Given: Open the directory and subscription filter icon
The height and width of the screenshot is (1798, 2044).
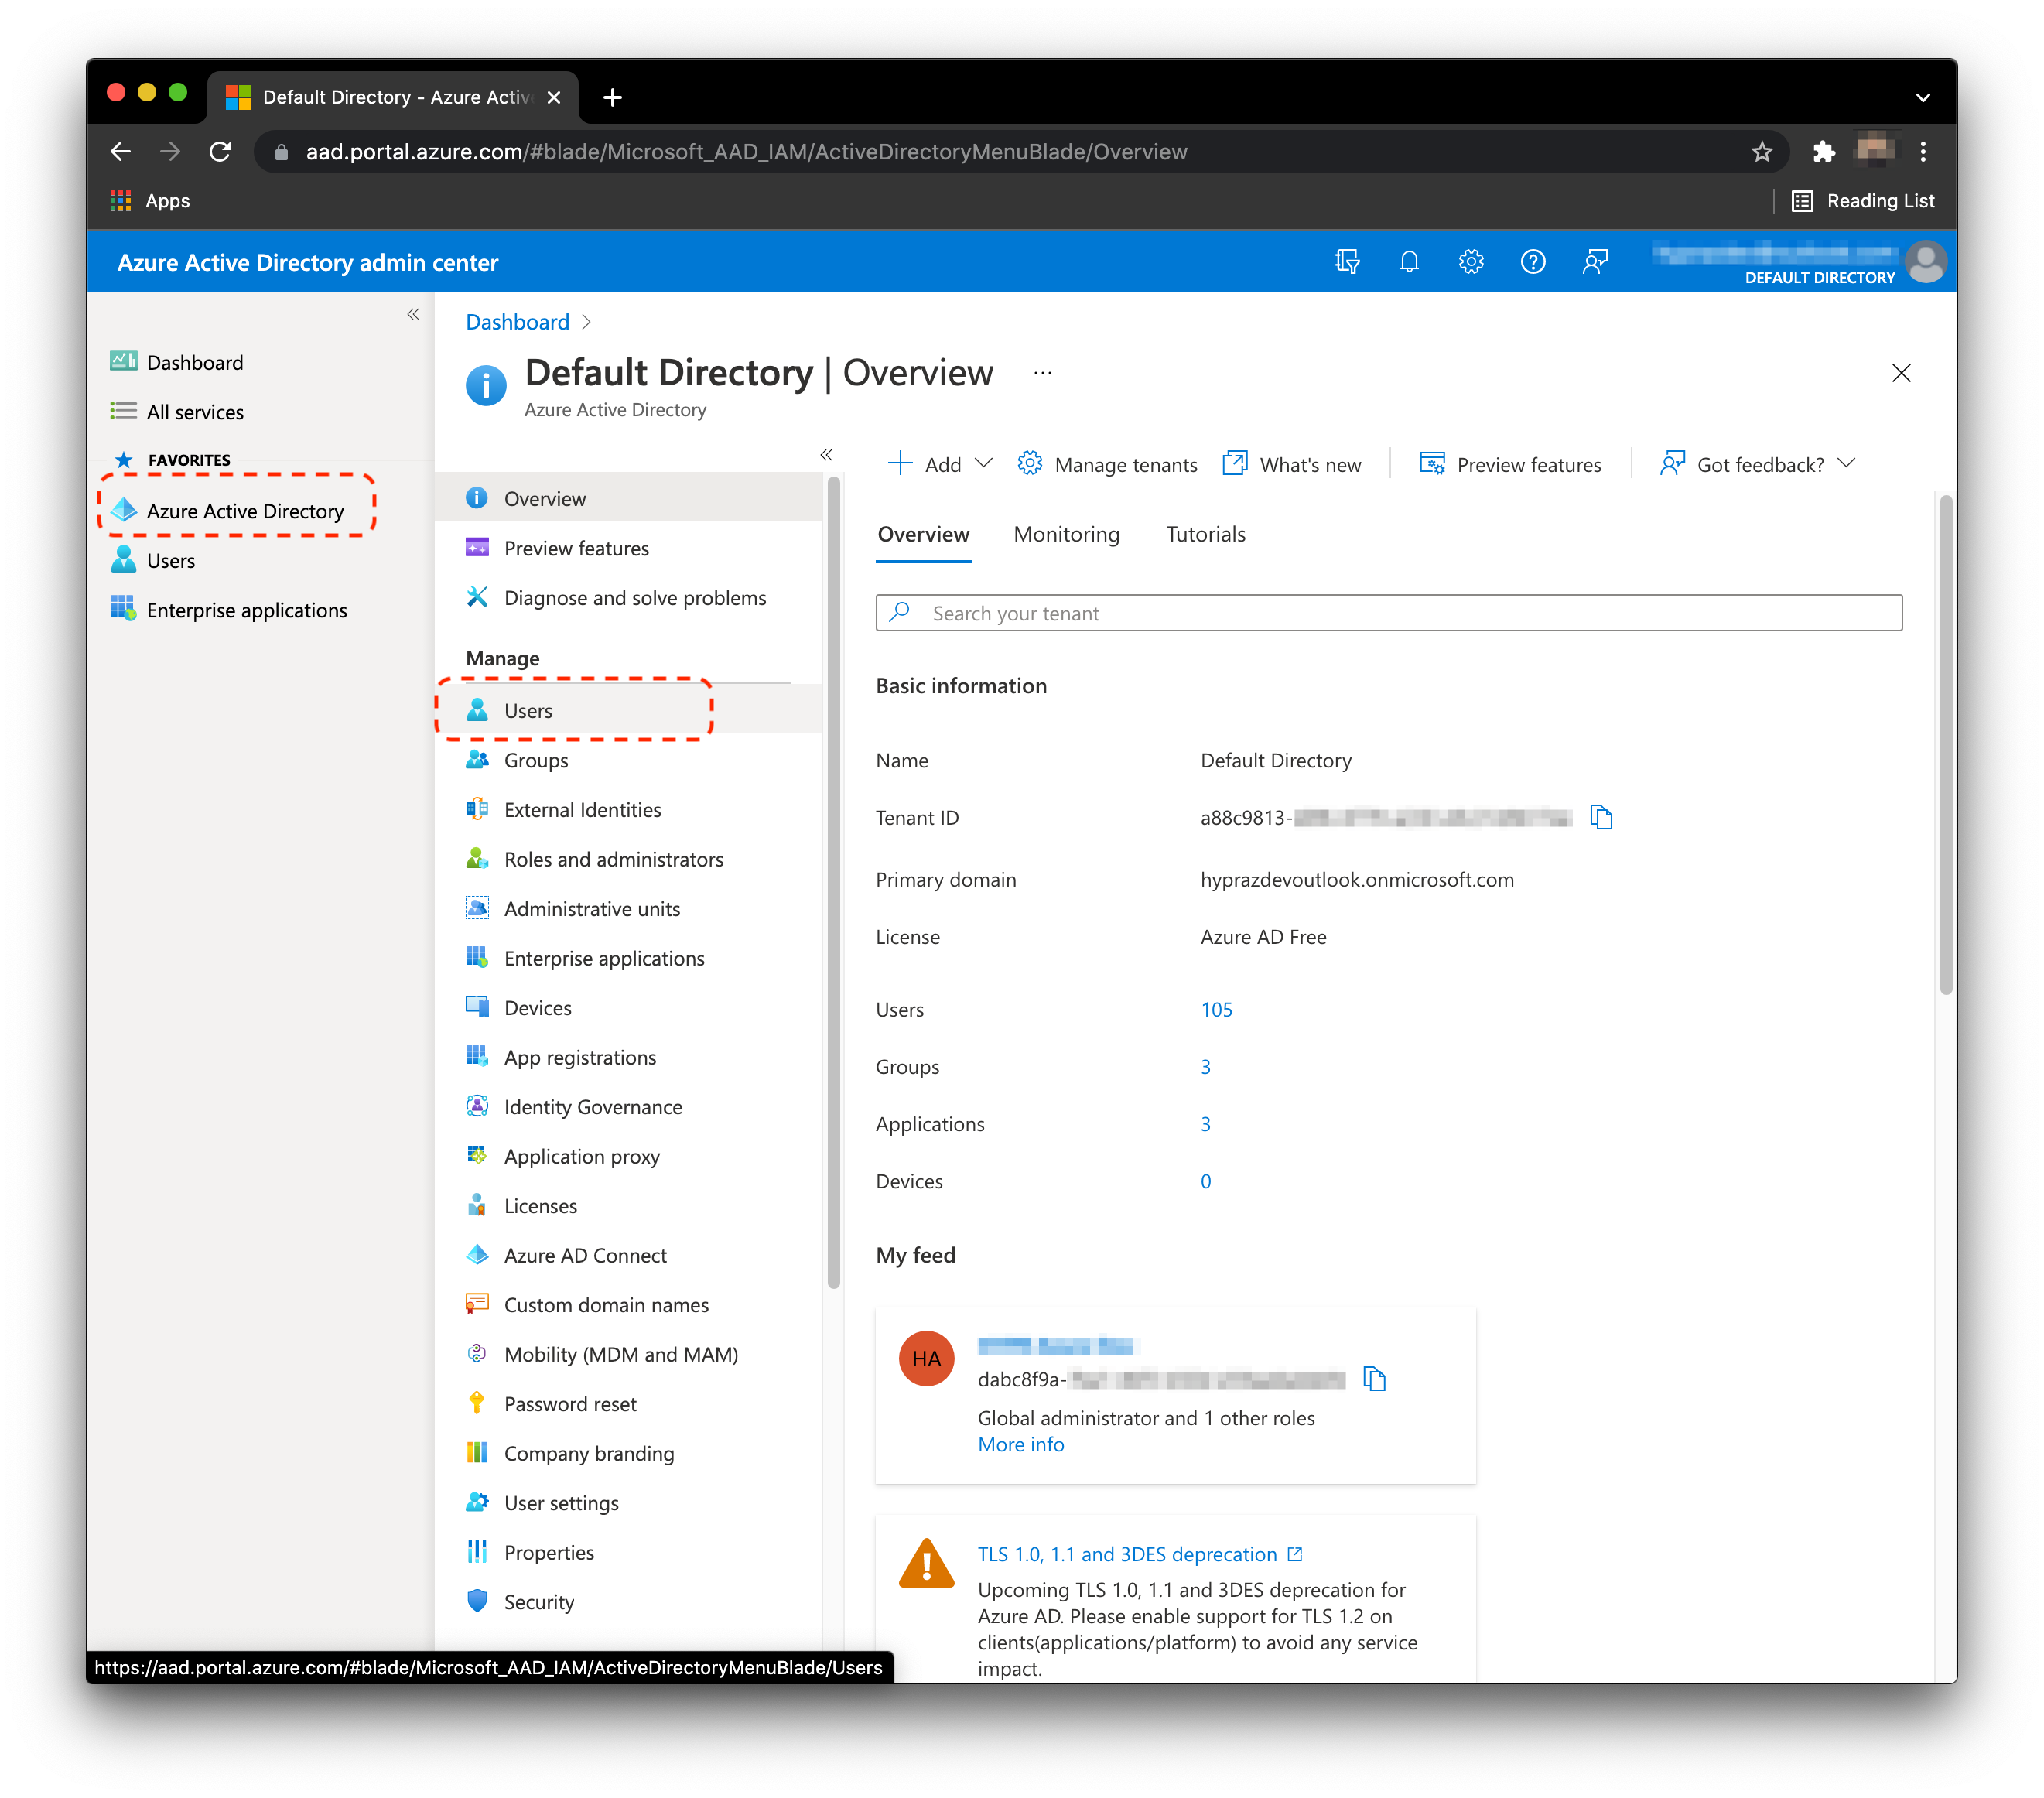Looking at the screenshot, I should [1346, 262].
